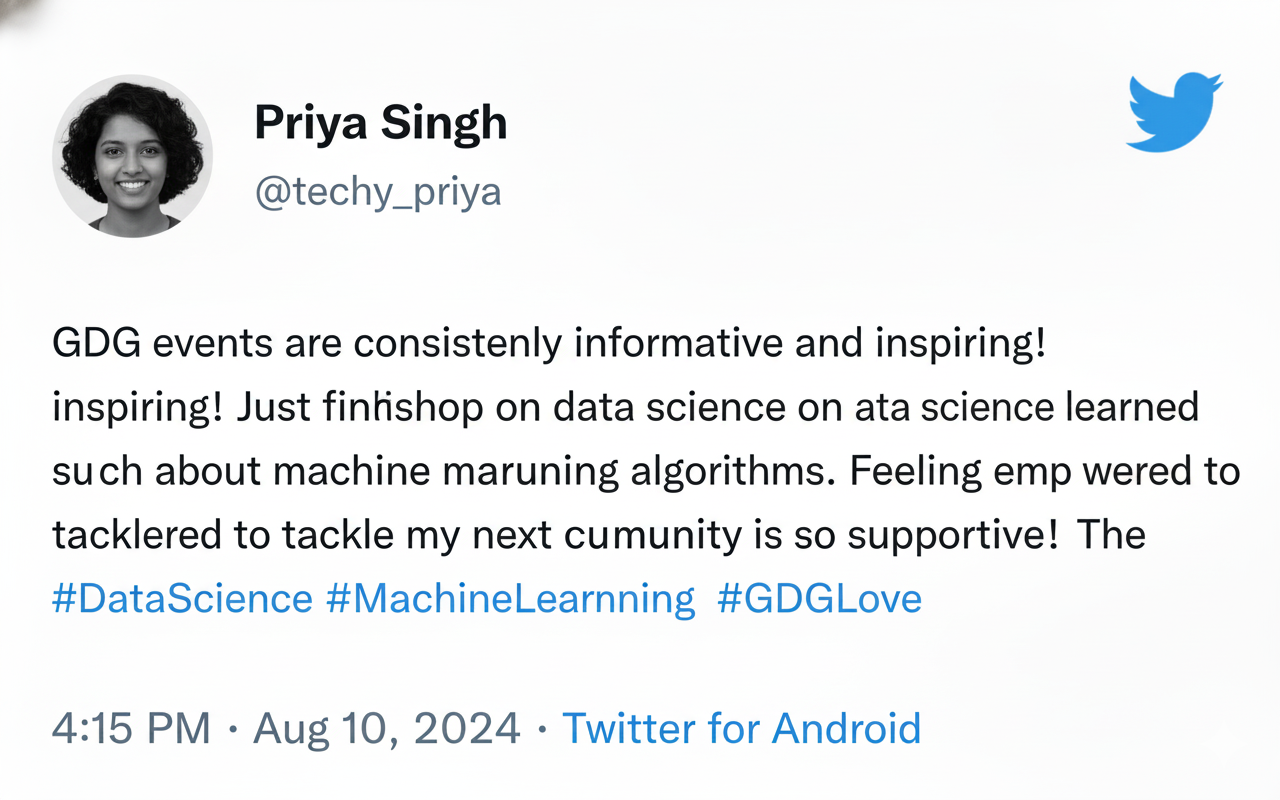Click the Twitter bird logo

tap(1174, 111)
